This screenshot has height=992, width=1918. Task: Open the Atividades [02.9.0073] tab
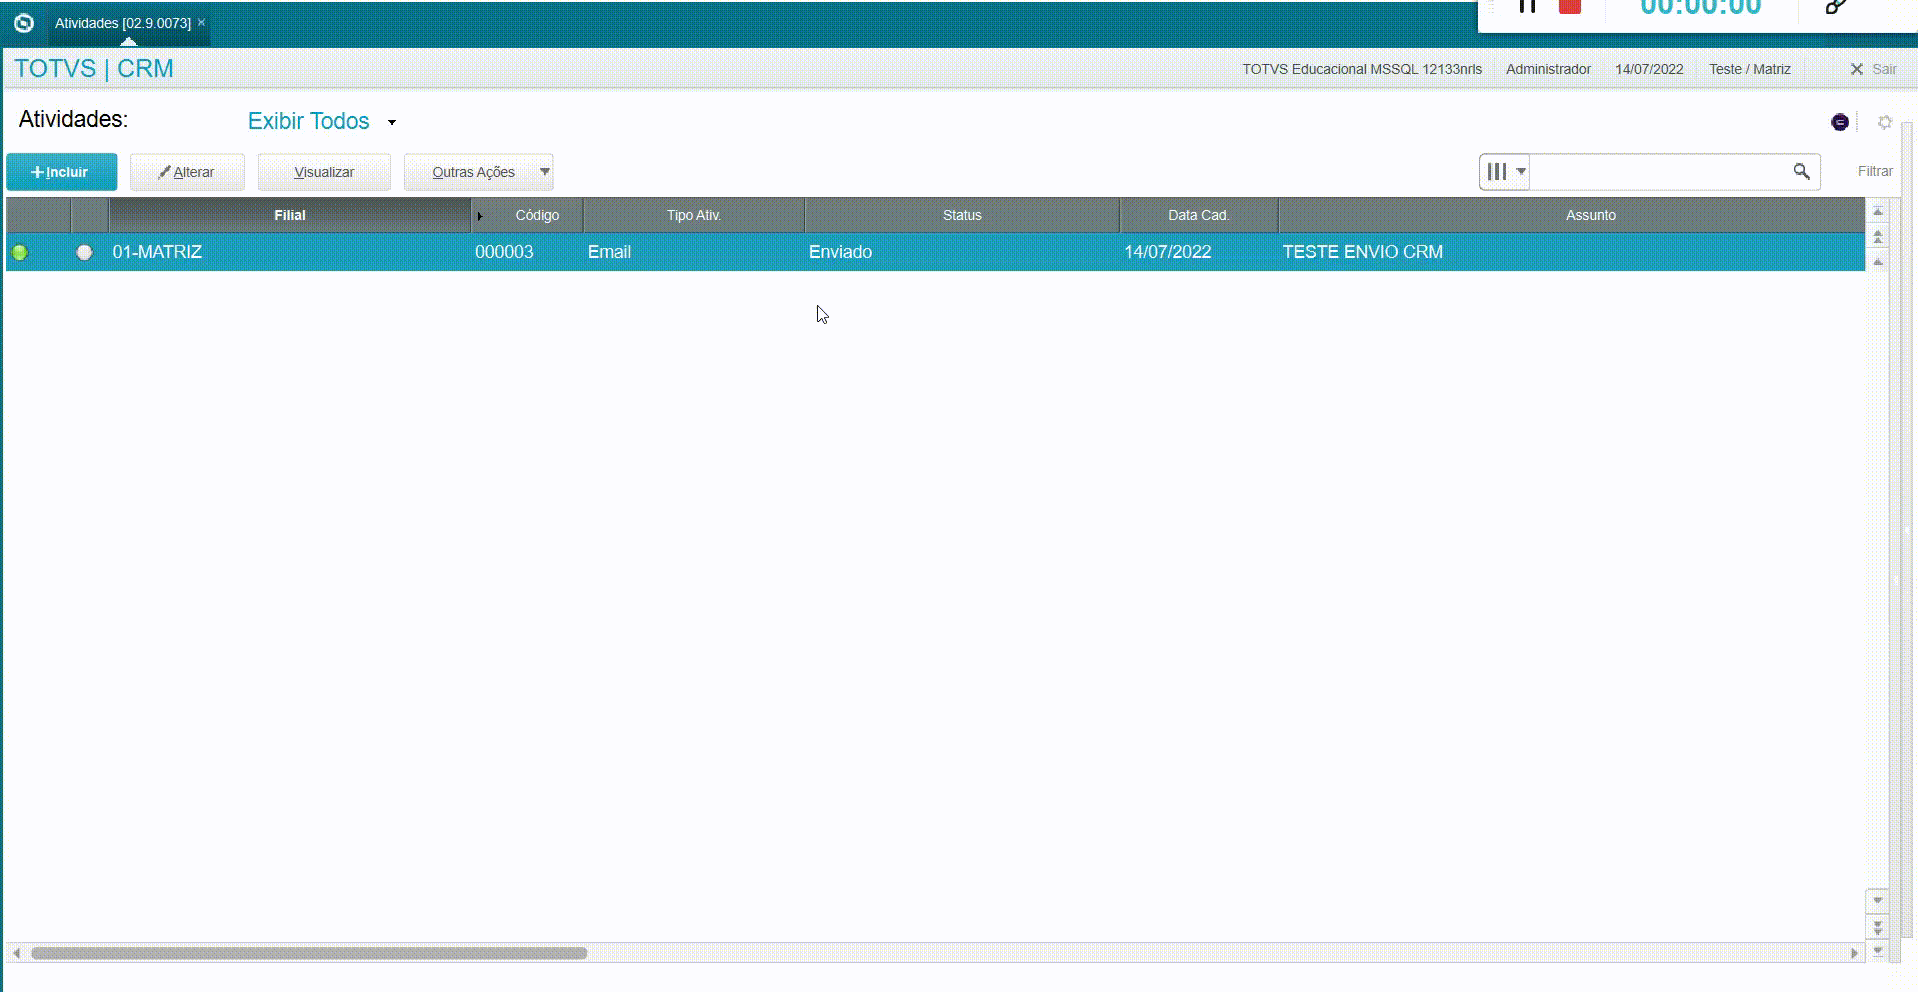point(122,22)
